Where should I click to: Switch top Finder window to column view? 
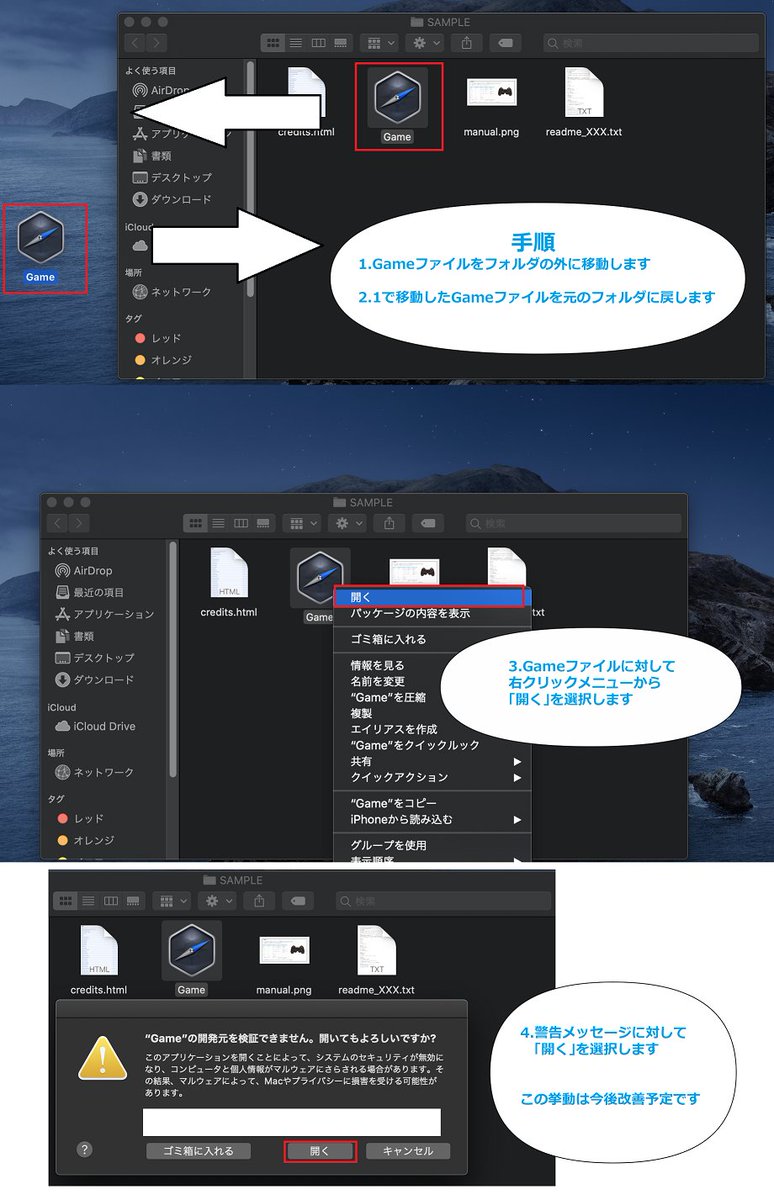coord(319,43)
